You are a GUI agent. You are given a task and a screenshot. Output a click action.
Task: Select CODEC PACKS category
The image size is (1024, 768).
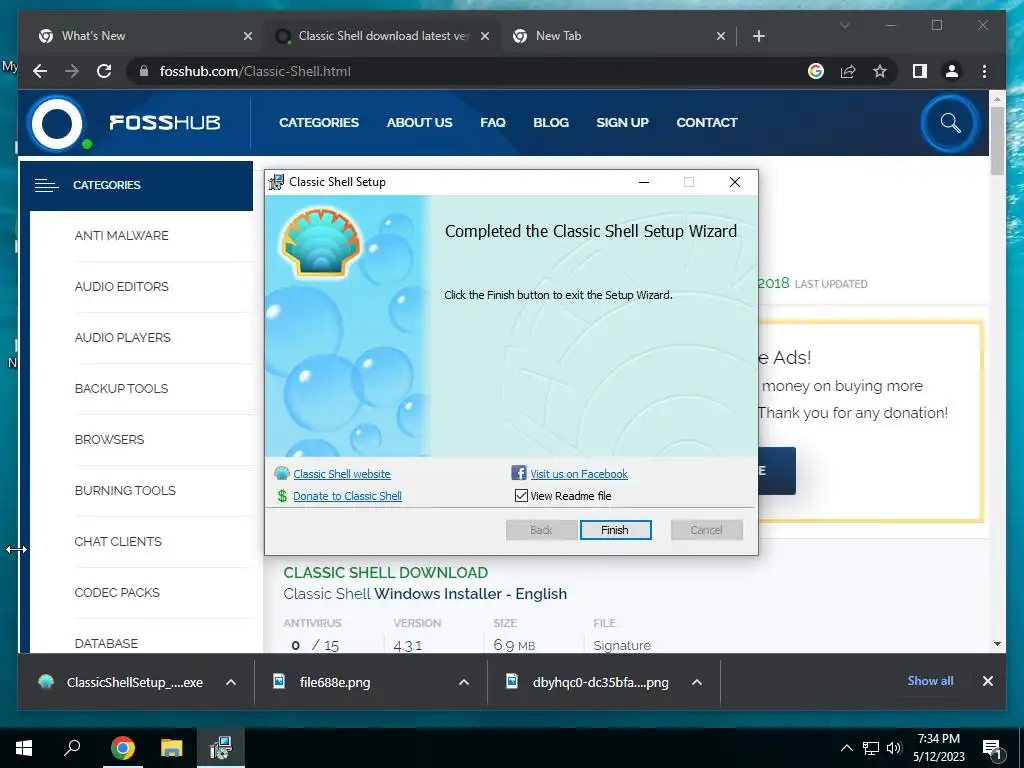click(117, 592)
